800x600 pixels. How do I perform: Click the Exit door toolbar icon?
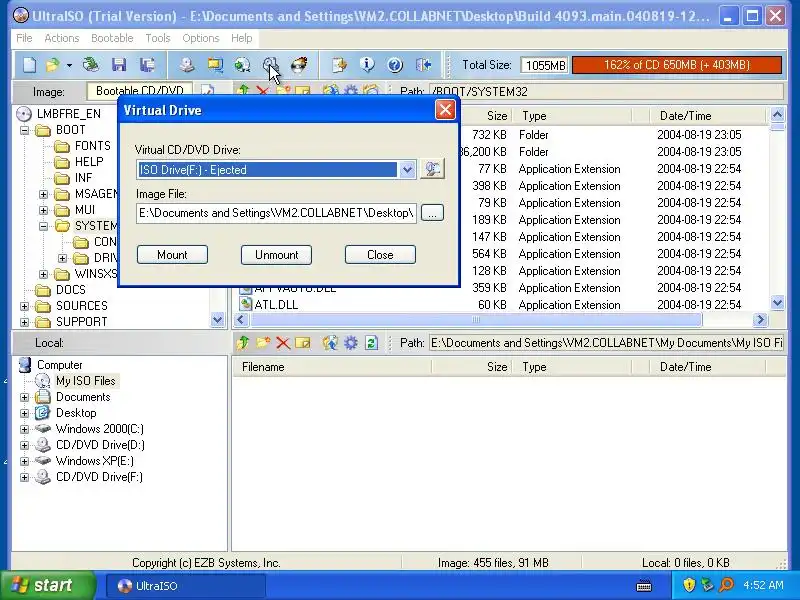coord(423,65)
